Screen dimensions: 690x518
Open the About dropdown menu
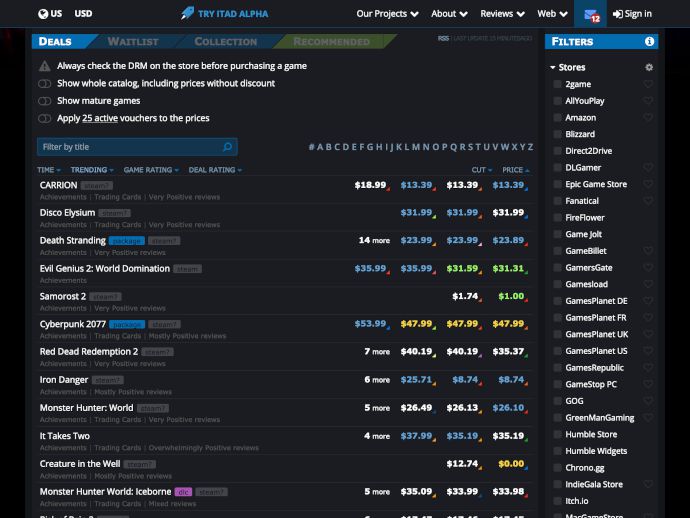[449, 14]
